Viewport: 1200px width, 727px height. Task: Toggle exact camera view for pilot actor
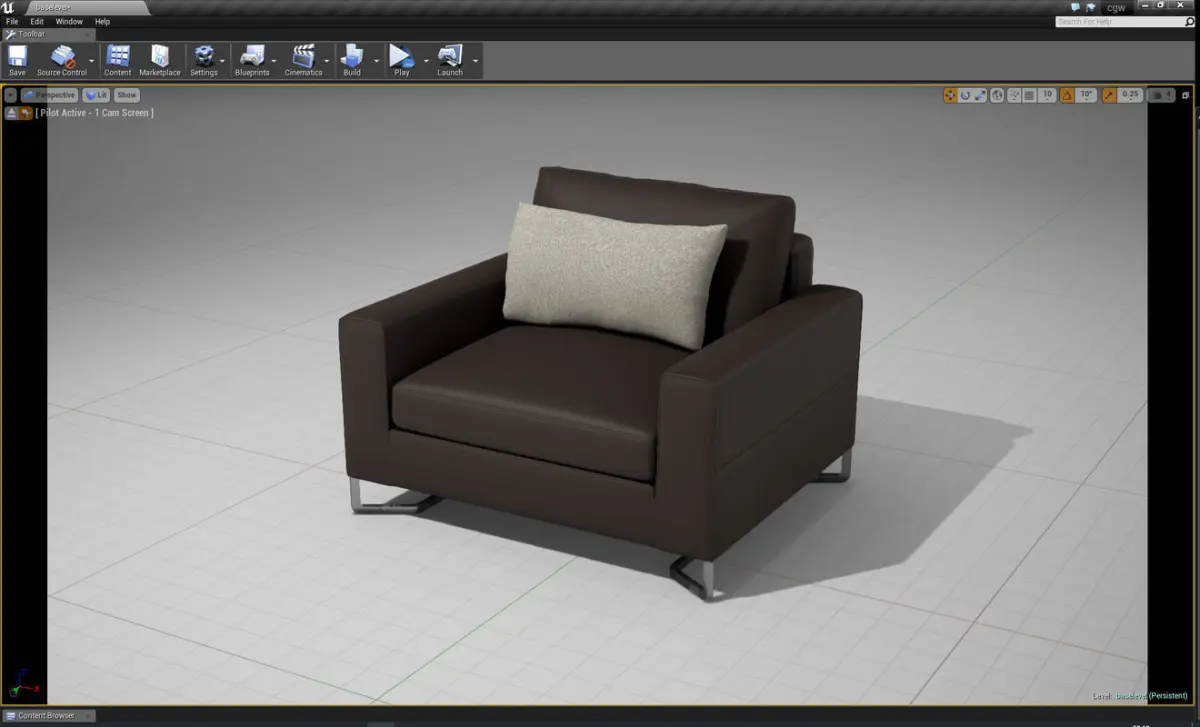coord(26,113)
